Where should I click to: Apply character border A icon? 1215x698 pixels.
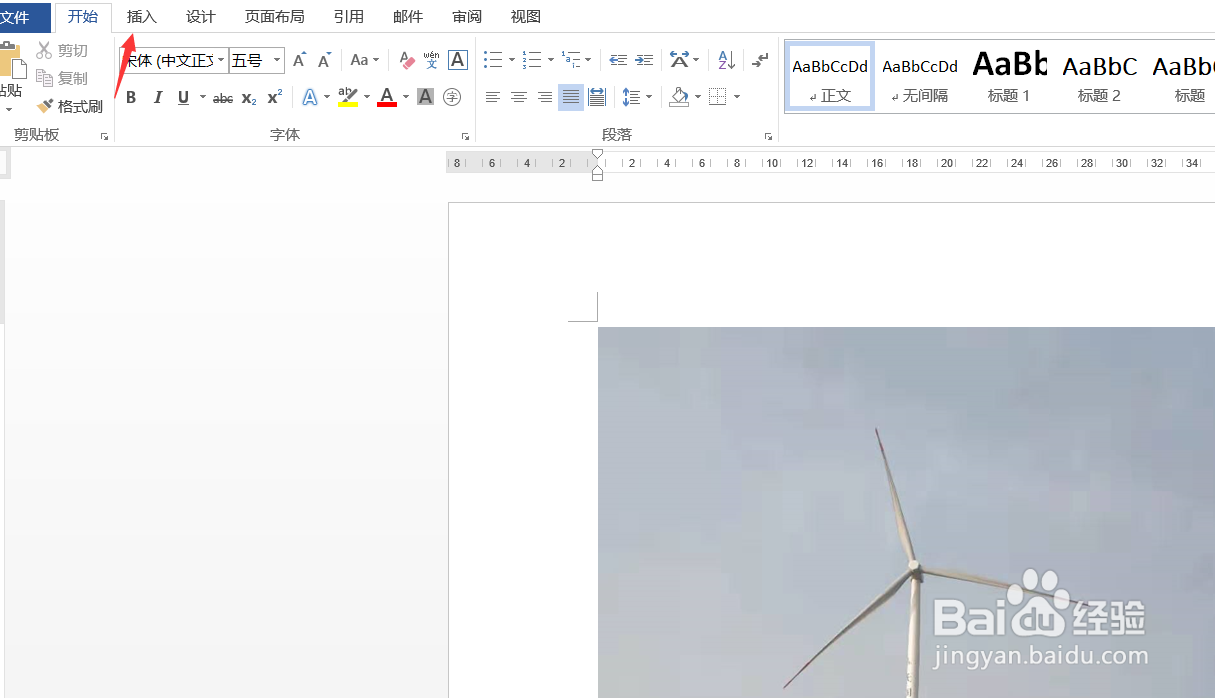click(458, 60)
